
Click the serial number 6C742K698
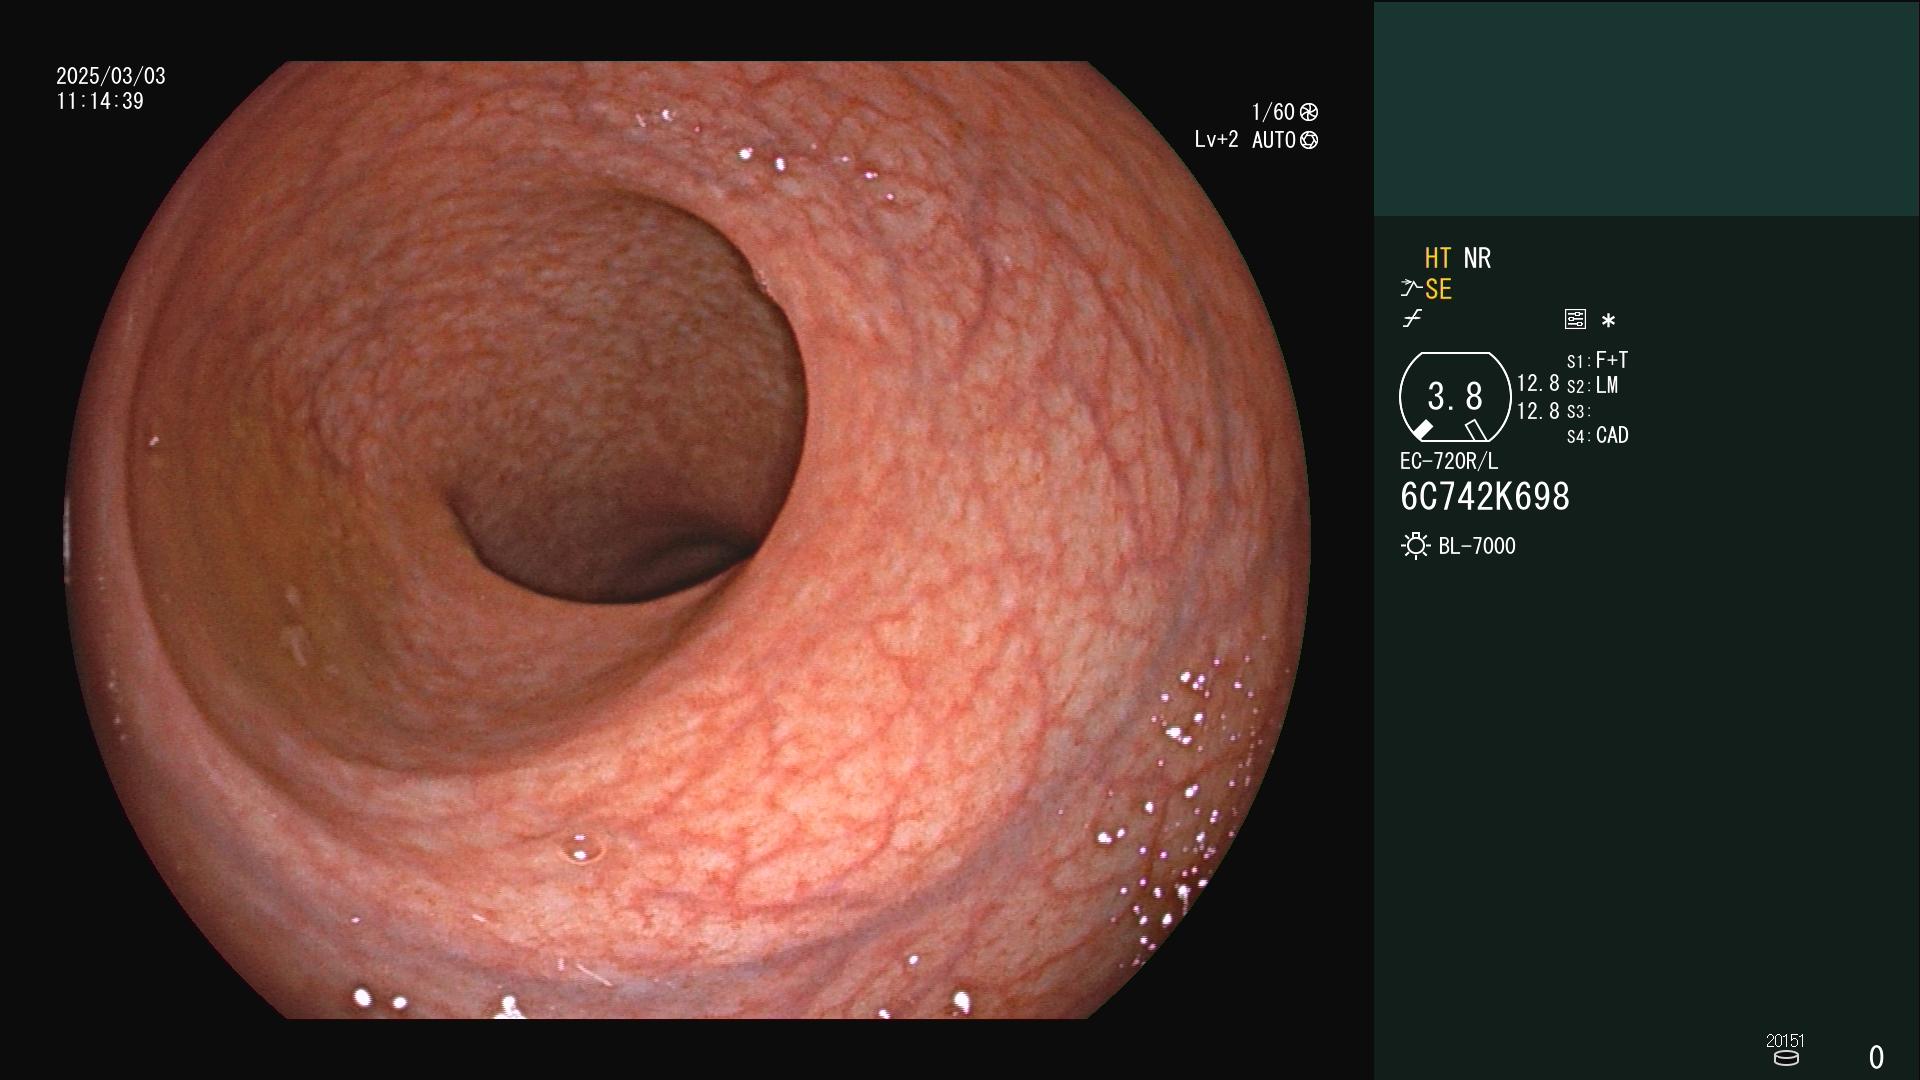[1485, 497]
